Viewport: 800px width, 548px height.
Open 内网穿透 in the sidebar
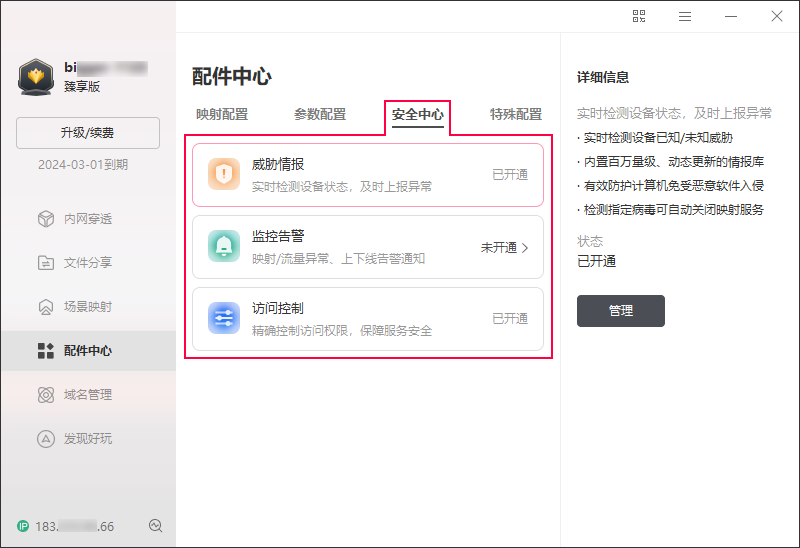click(88, 218)
